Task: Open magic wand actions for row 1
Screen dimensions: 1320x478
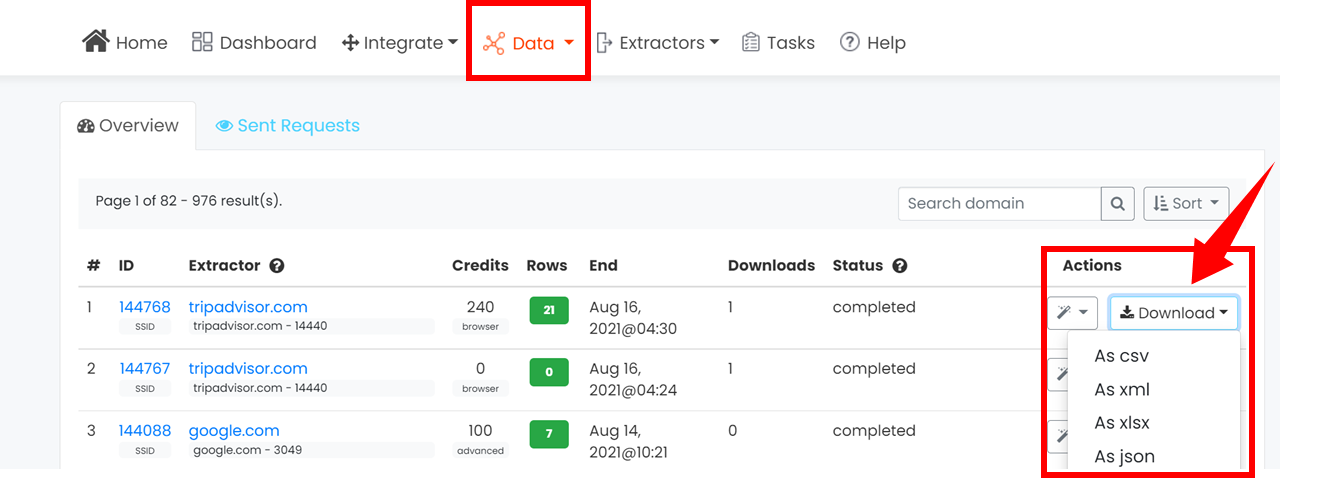Action: (1073, 313)
